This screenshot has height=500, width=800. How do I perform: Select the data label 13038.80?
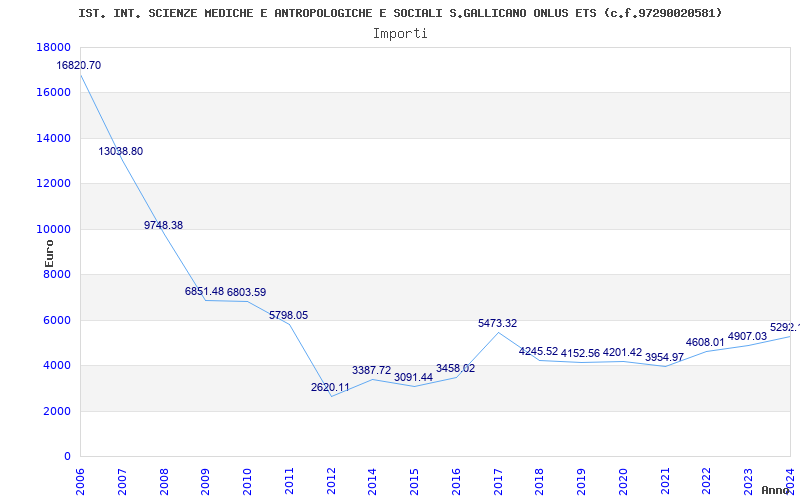120,152
